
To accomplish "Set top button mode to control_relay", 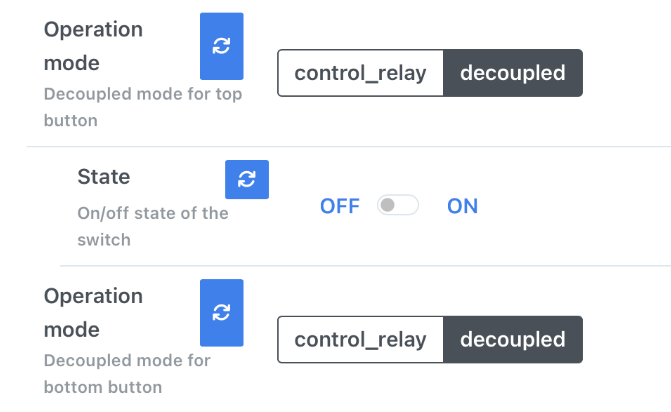I will point(360,73).
